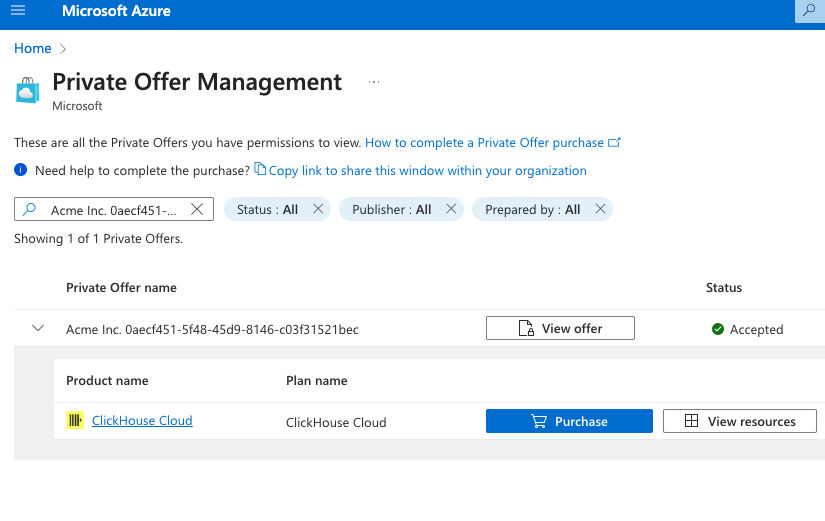Remove the Status filter
825x521 pixels.
pyautogui.click(x=318, y=209)
